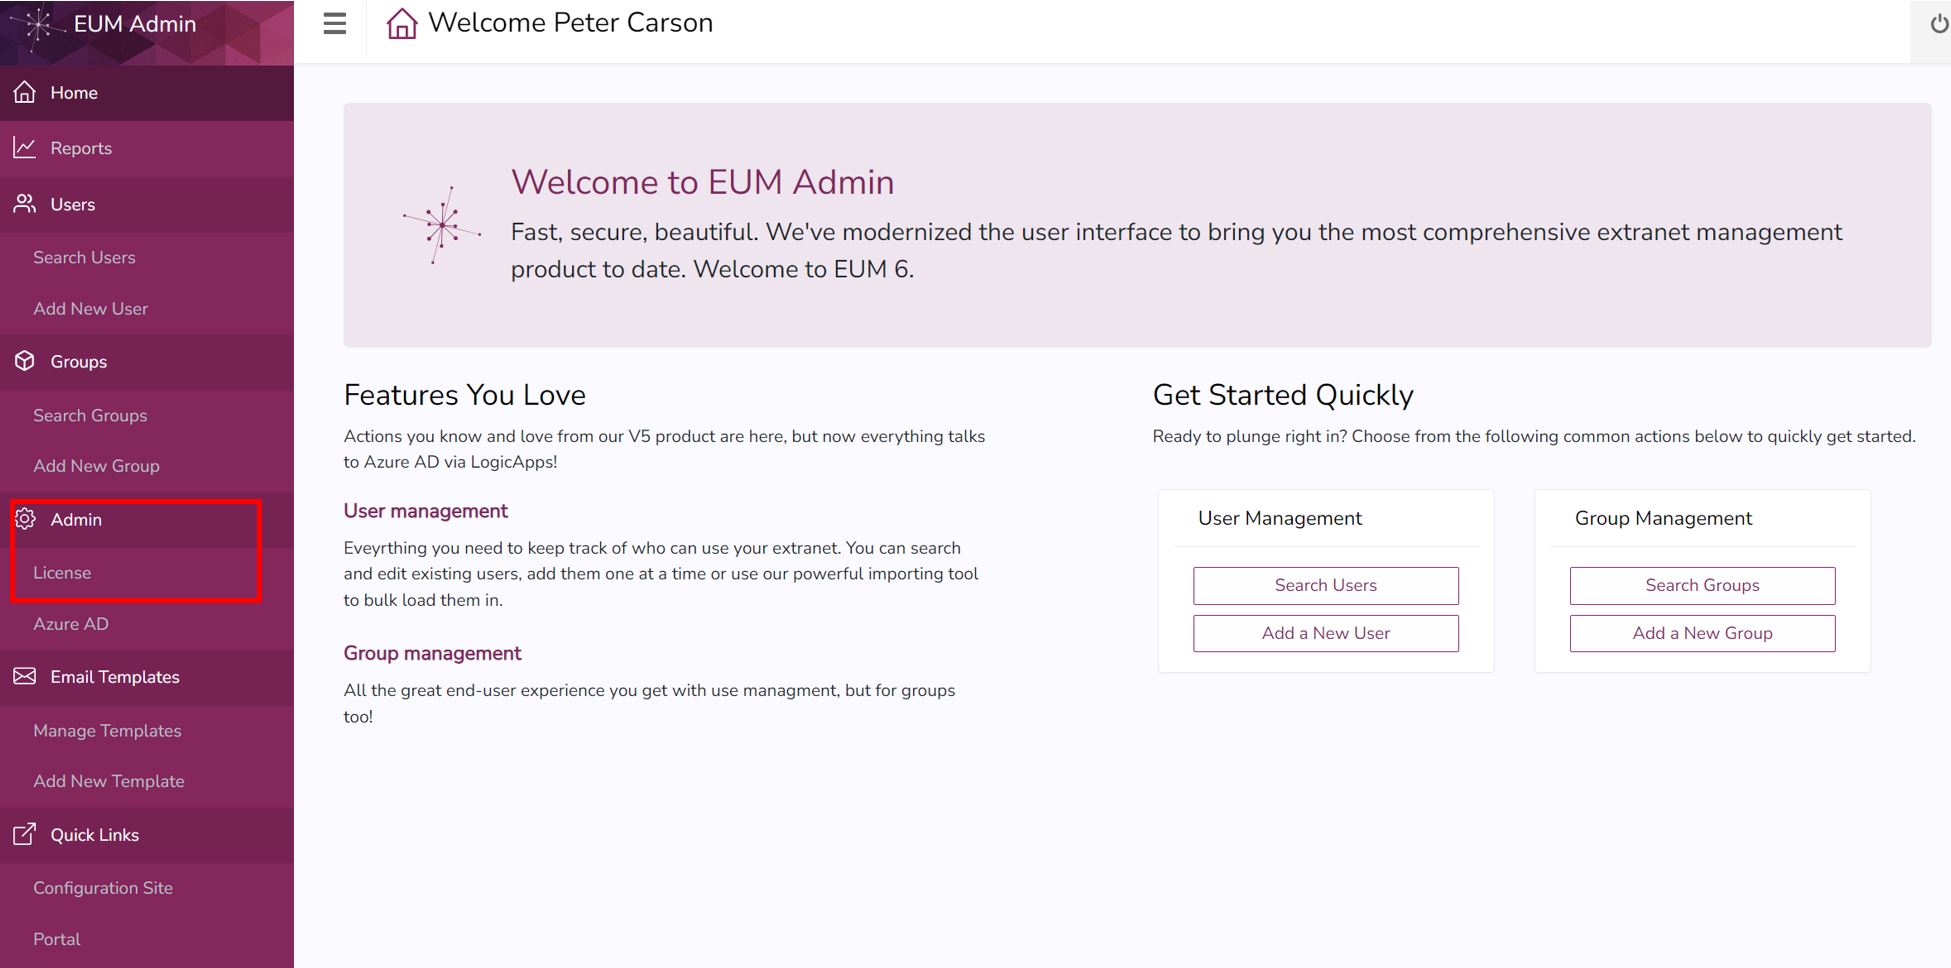1951x968 pixels.
Task: Click the Users people icon
Action: click(24, 203)
